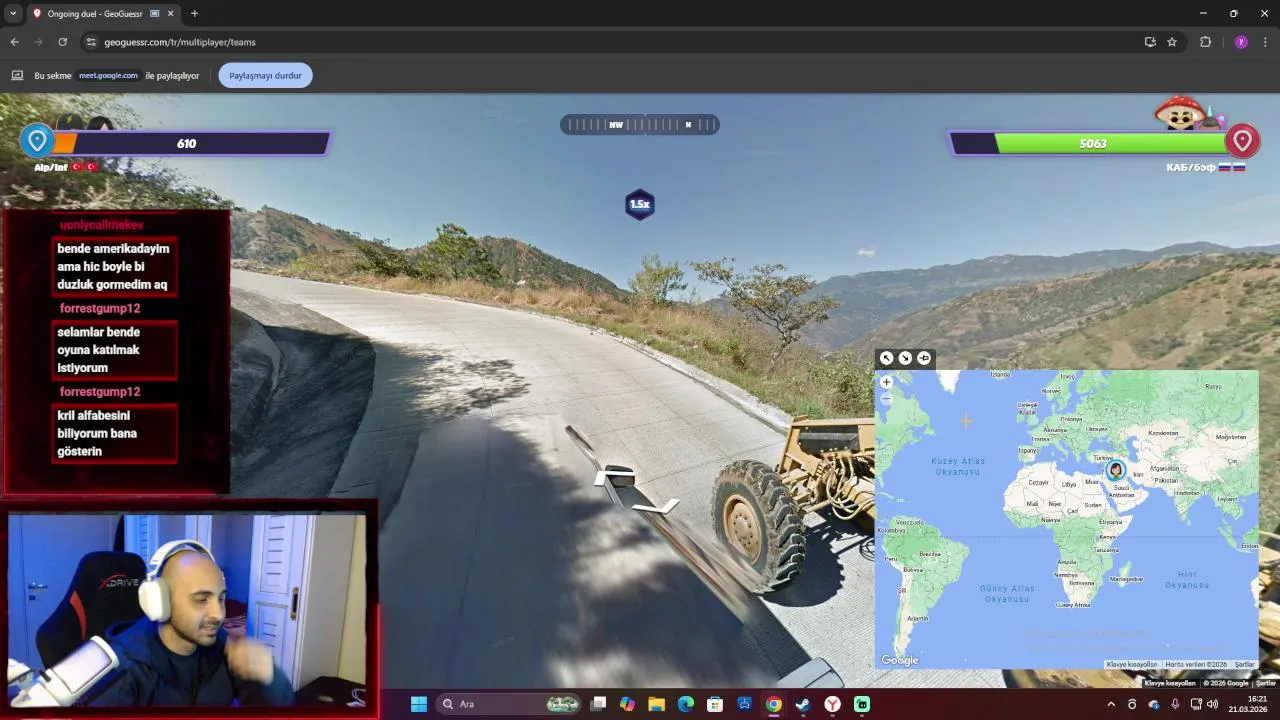Click chat username uonlycallmekev
1280x720 pixels.
pyautogui.click(x=102, y=225)
